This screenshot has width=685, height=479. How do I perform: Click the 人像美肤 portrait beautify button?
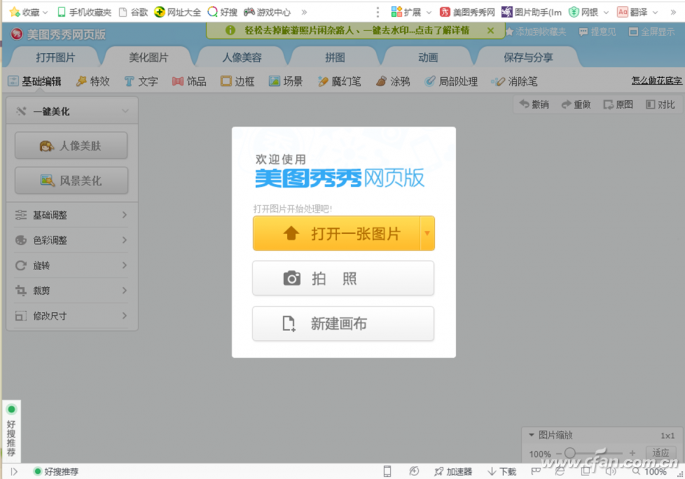click(x=71, y=146)
